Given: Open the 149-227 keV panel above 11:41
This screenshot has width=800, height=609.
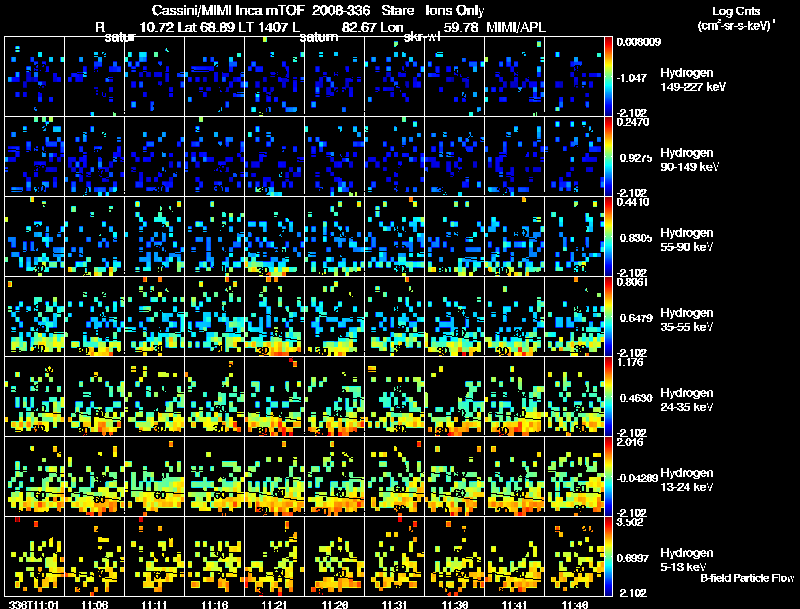Looking at the screenshot, I should pos(514,76).
